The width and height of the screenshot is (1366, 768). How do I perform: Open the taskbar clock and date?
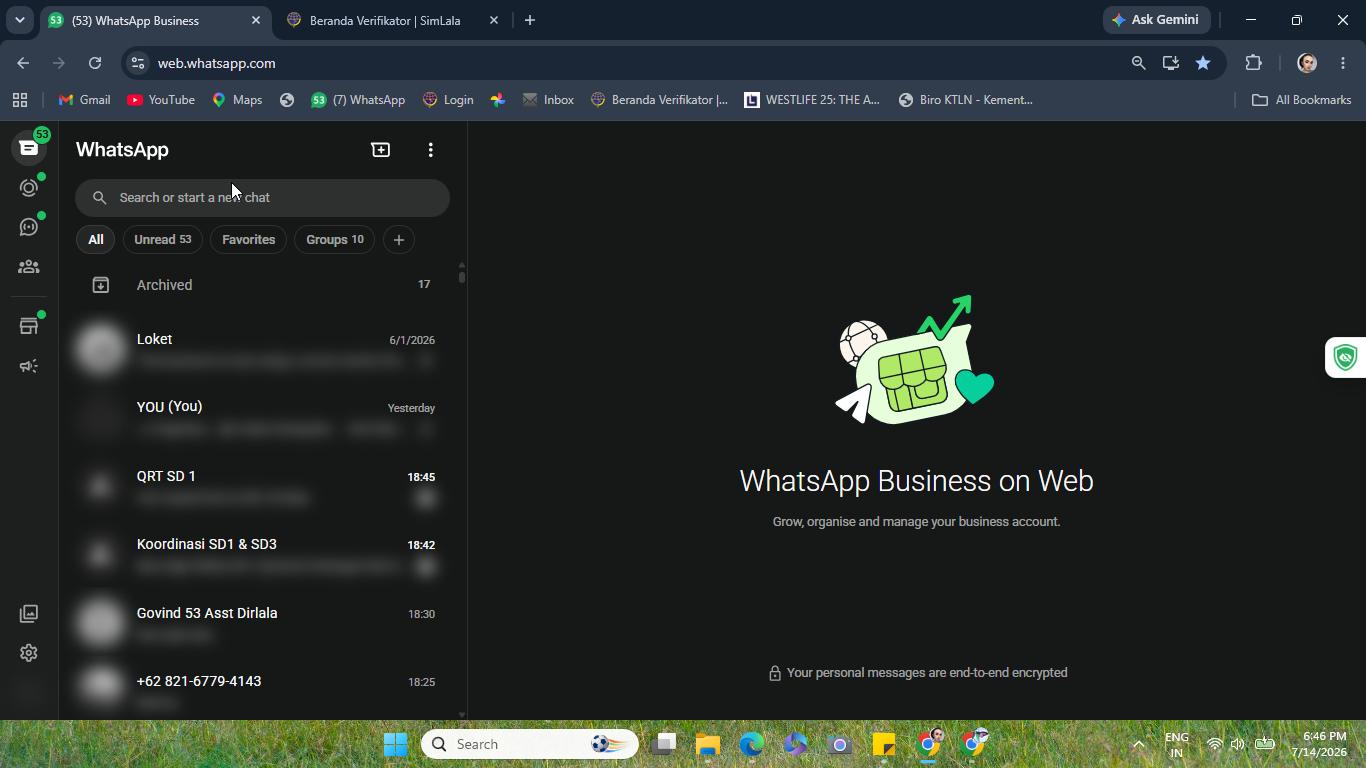tap(1318, 744)
